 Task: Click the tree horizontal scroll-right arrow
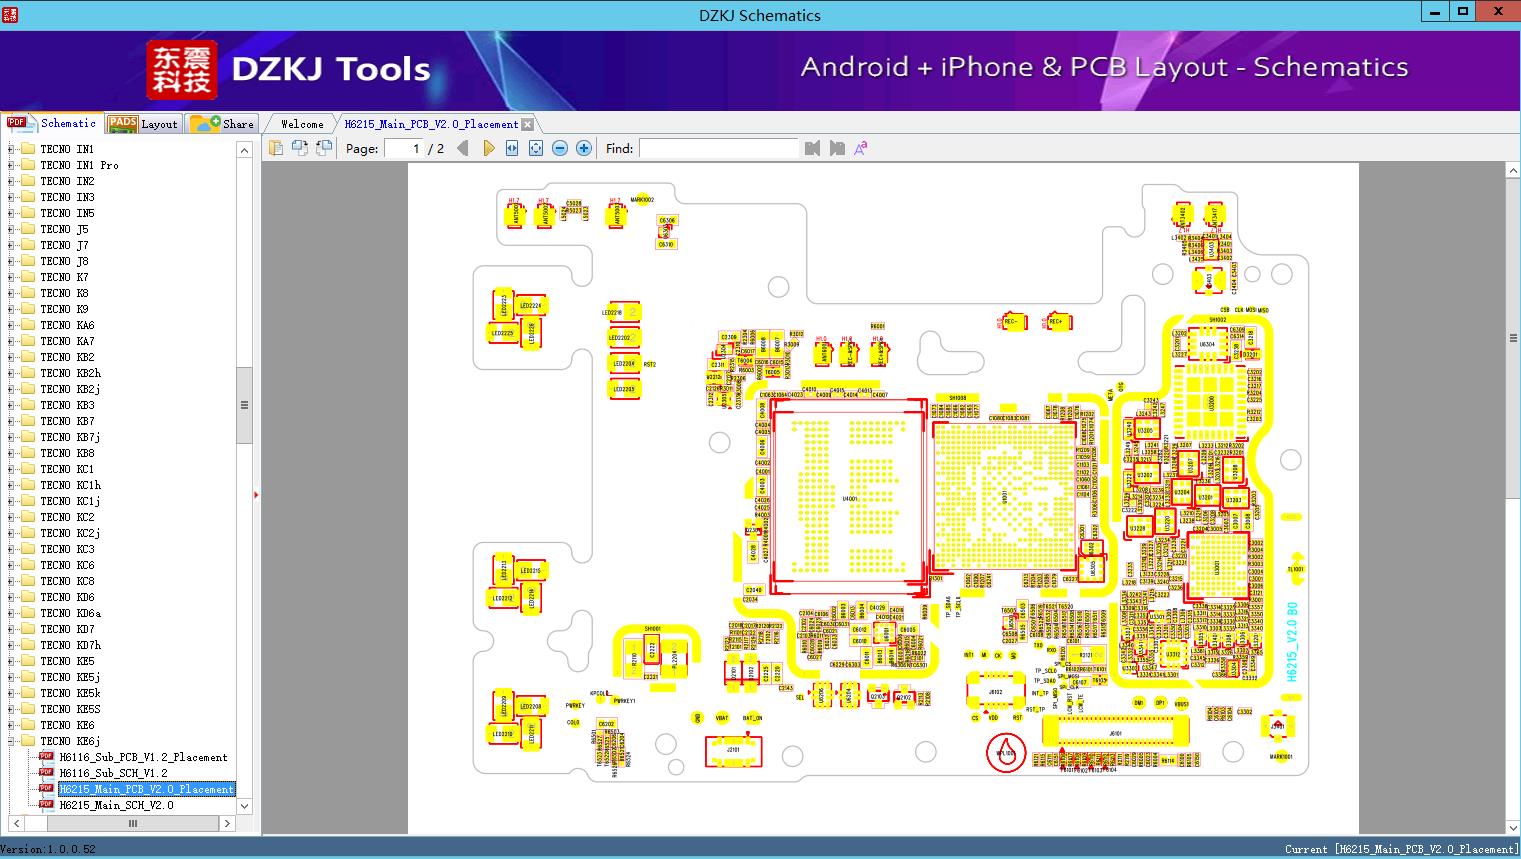227,823
